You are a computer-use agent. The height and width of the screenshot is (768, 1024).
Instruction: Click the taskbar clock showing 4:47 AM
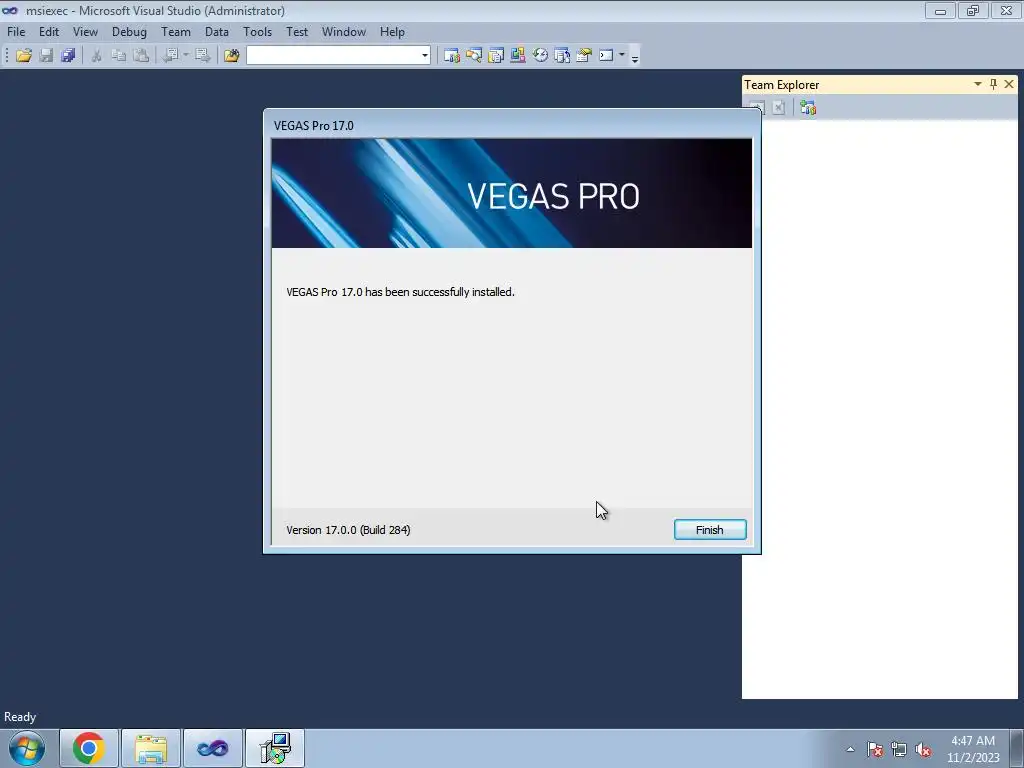coord(973,748)
